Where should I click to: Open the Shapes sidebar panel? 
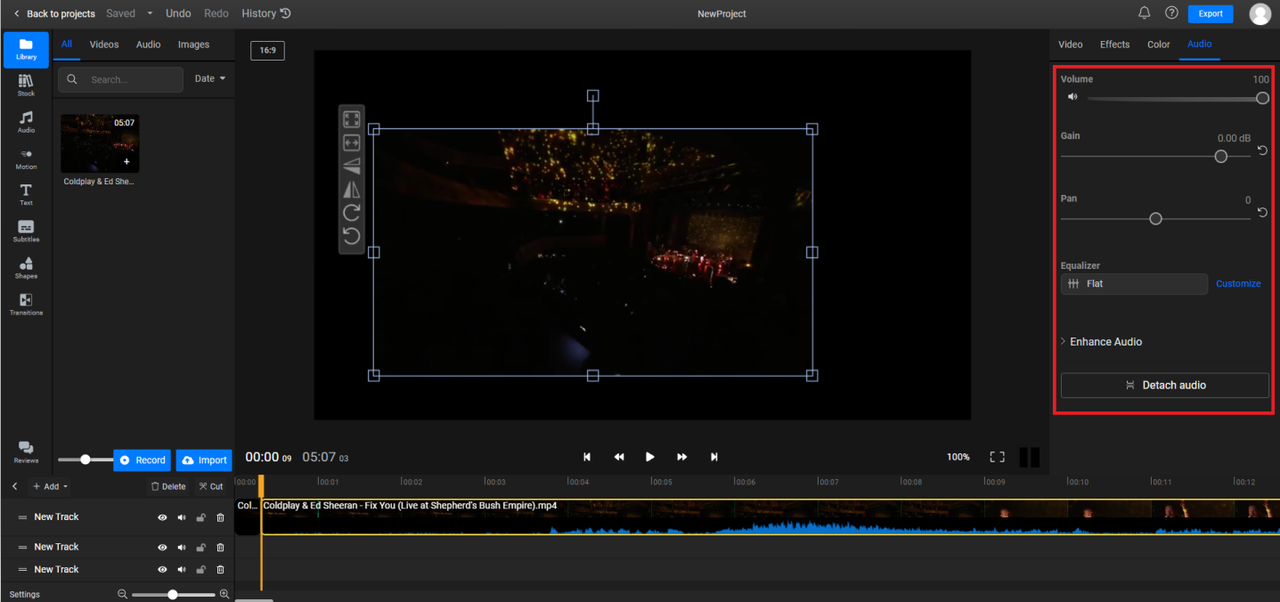[26, 267]
